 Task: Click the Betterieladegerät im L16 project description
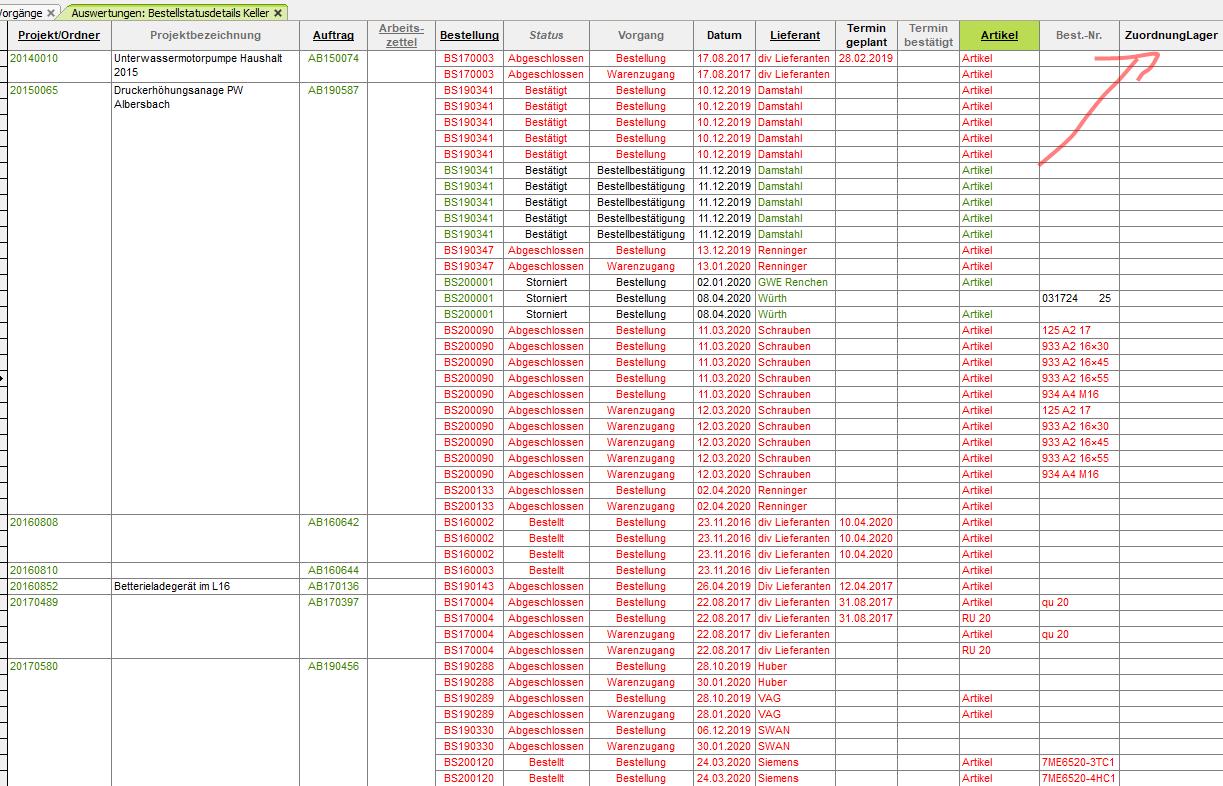[172, 587]
